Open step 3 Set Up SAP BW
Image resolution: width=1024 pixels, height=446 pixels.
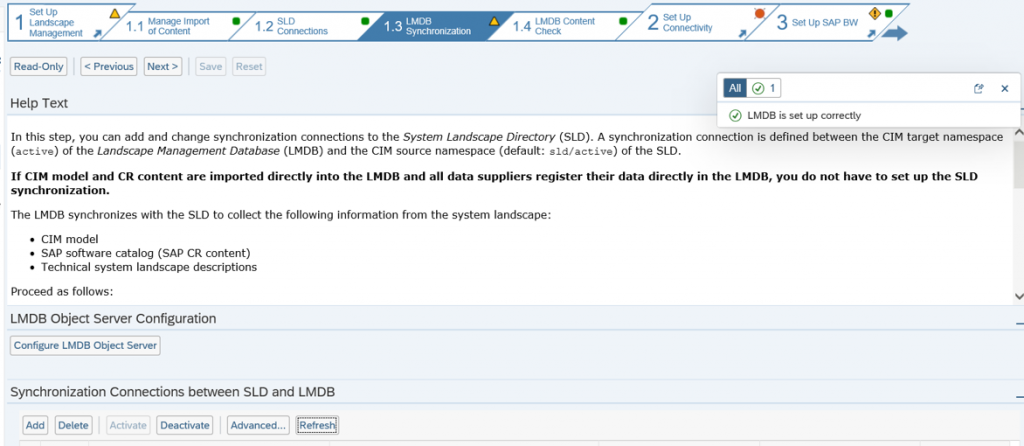pyautogui.click(x=818, y=23)
